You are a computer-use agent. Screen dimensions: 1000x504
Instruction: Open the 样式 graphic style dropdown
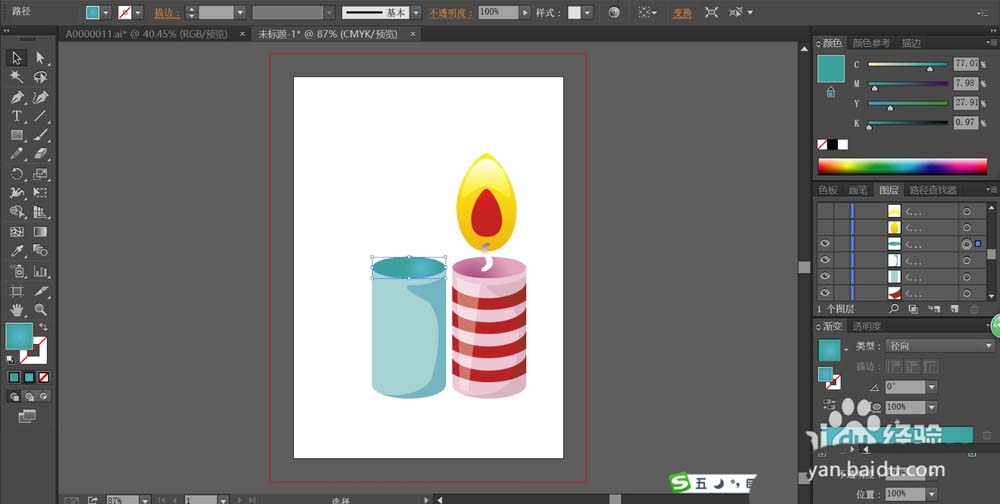click(587, 12)
